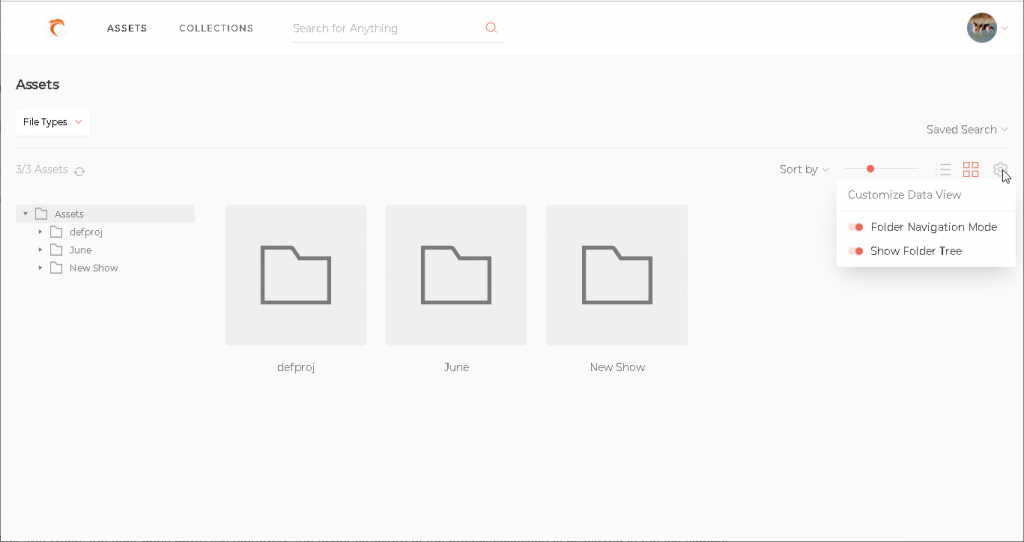This screenshot has height=542, width=1024.
Task: Click the June label under its thumbnail
Action: [x=456, y=367]
